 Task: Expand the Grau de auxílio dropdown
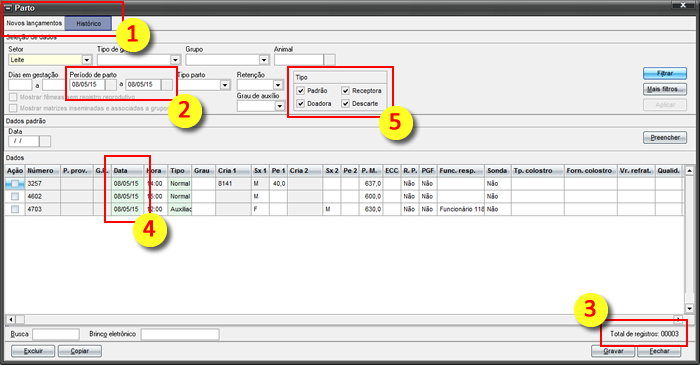(x=279, y=106)
